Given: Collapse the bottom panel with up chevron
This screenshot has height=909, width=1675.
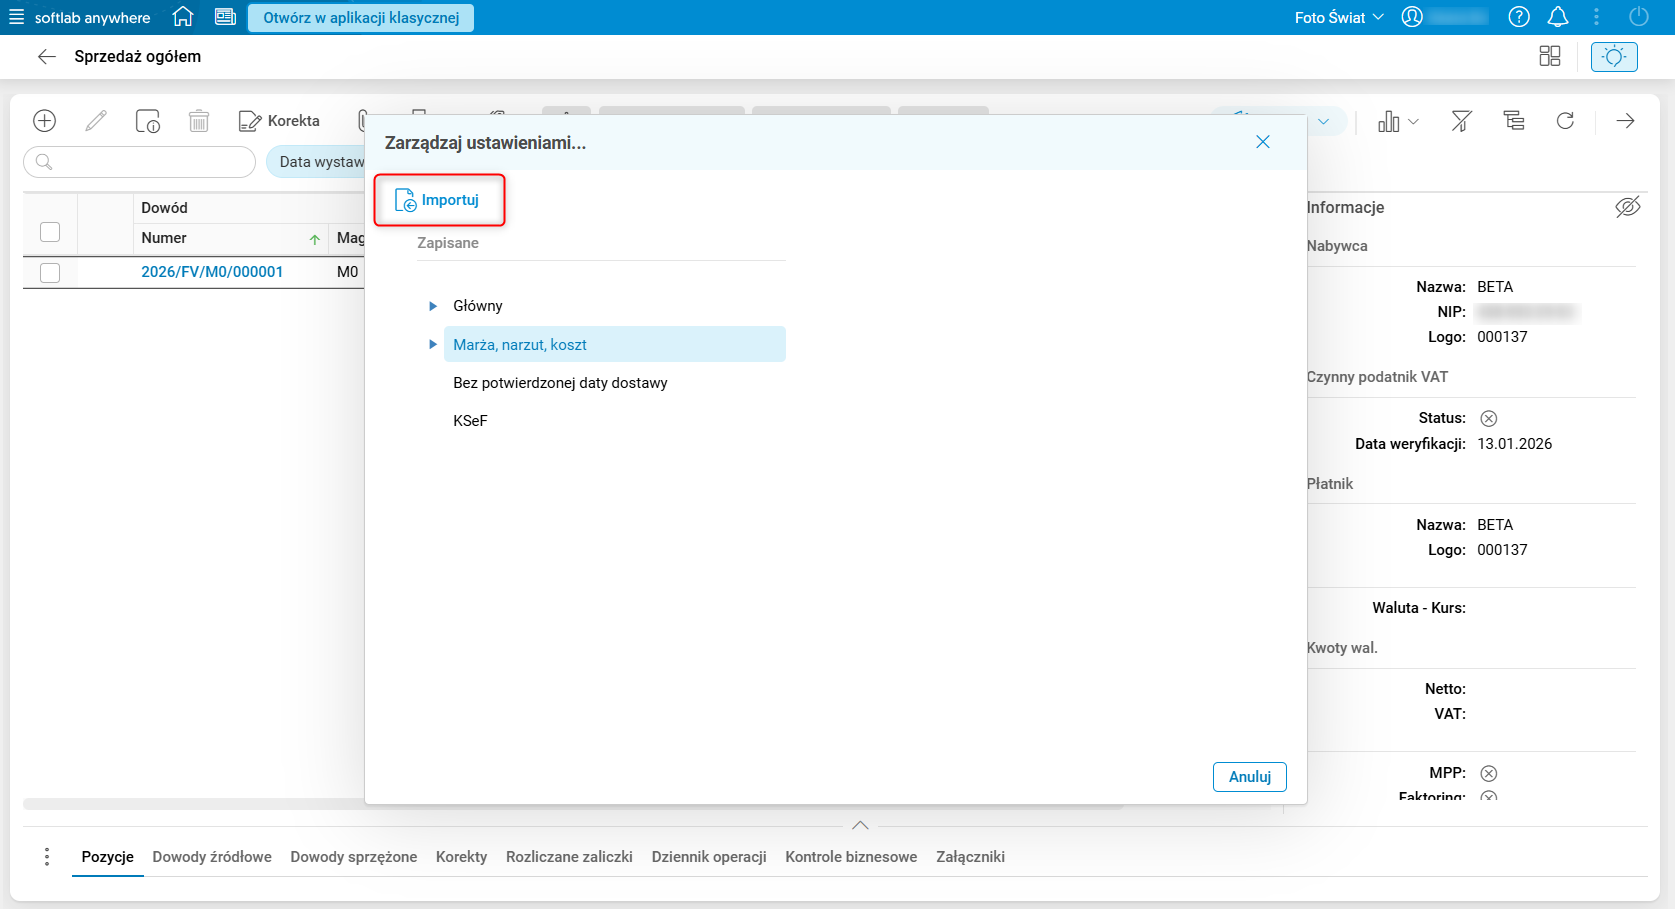Looking at the screenshot, I should click(x=860, y=825).
